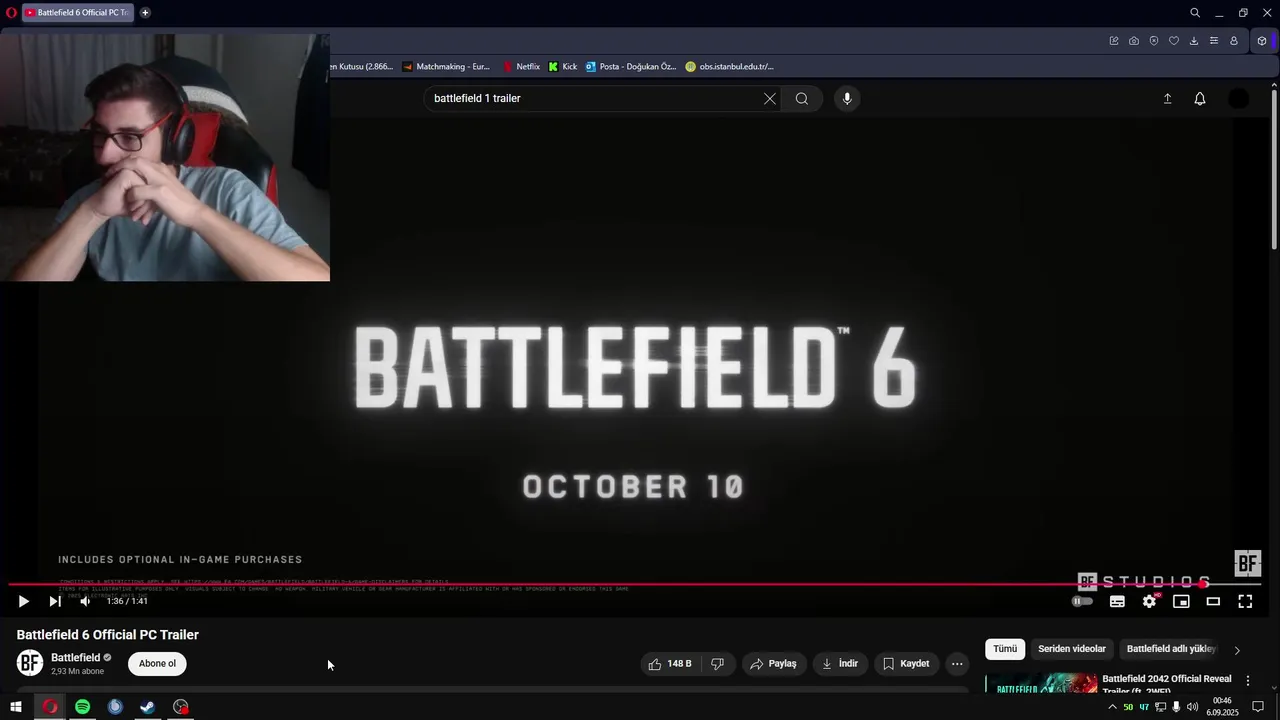
Task: Open more actions three-dot menu beside Kaydet
Action: click(x=957, y=664)
